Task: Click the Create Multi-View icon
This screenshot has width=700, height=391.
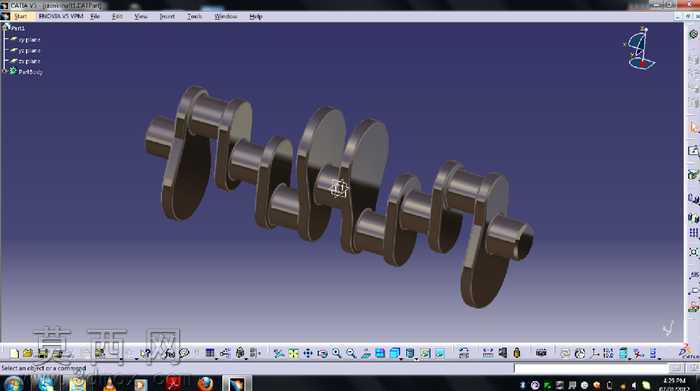Action: [380, 354]
